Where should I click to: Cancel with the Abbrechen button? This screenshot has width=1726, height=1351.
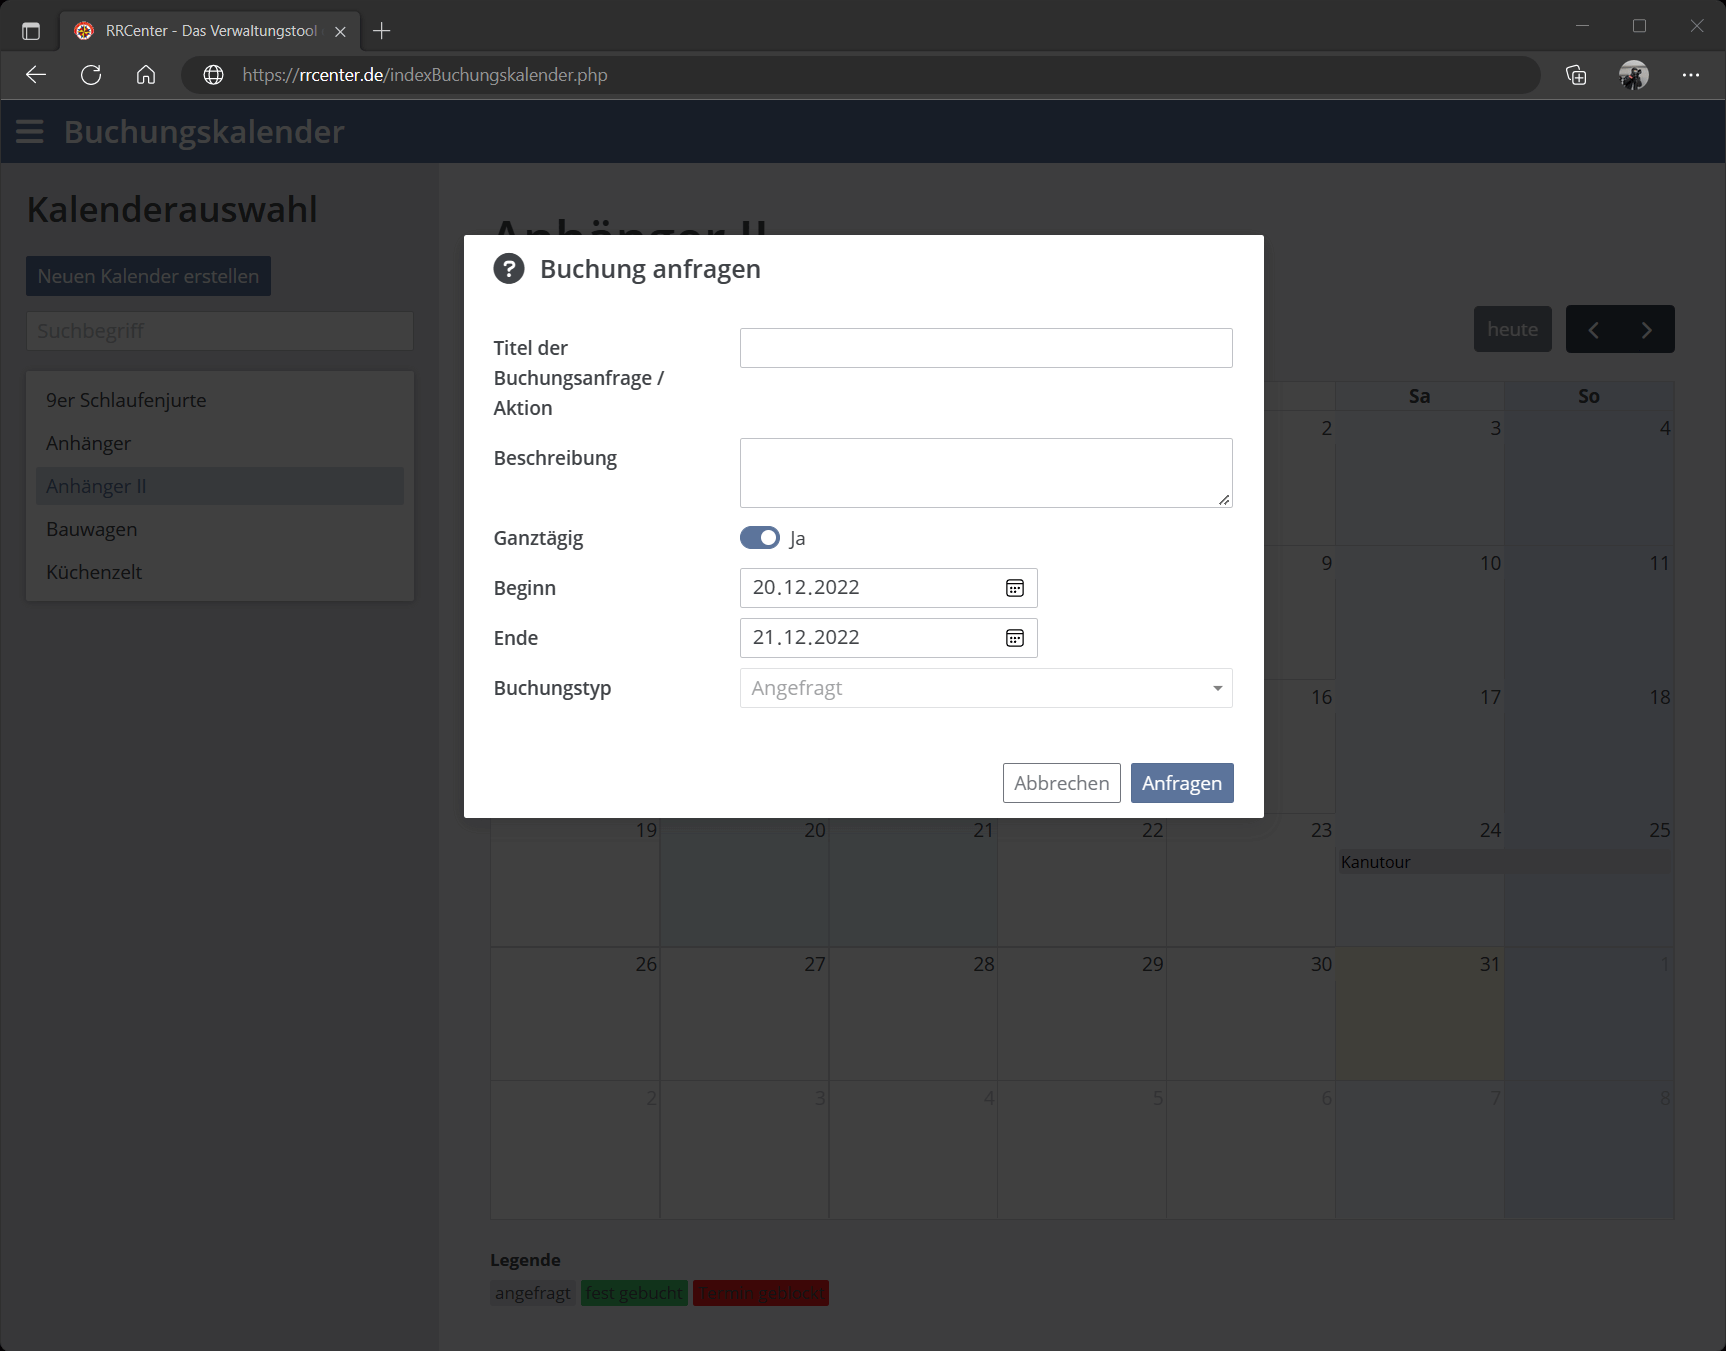[1061, 783]
